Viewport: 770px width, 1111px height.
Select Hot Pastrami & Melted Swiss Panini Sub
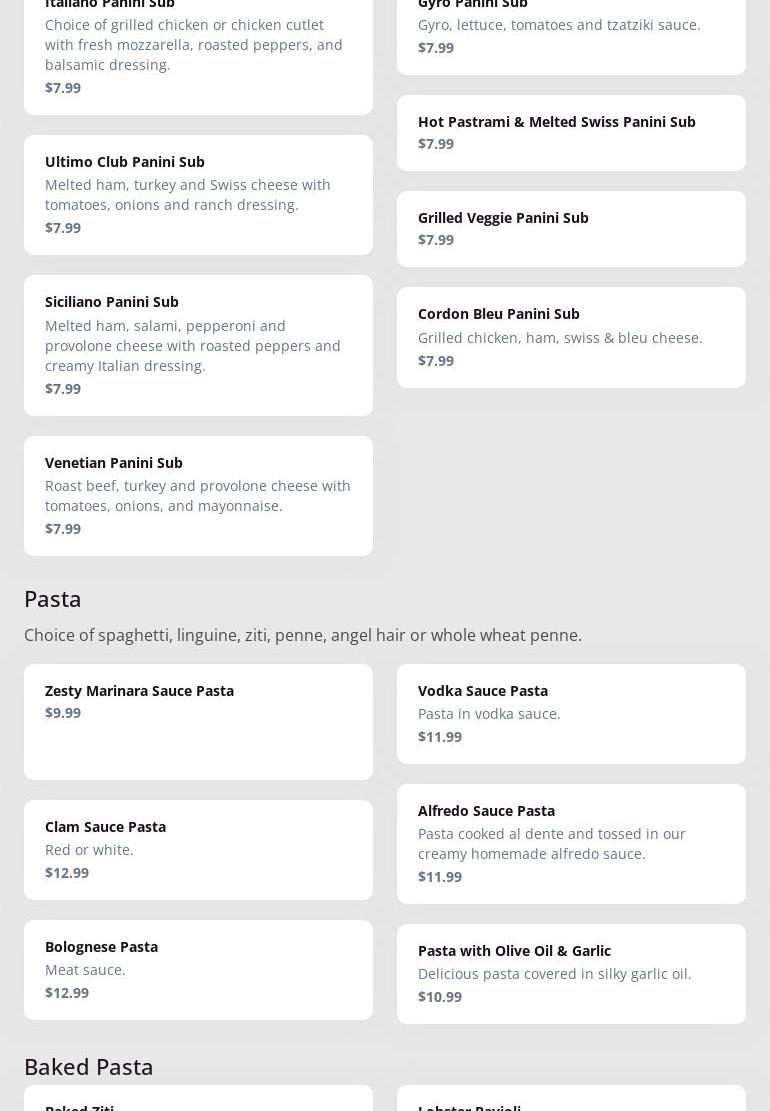tap(570, 132)
